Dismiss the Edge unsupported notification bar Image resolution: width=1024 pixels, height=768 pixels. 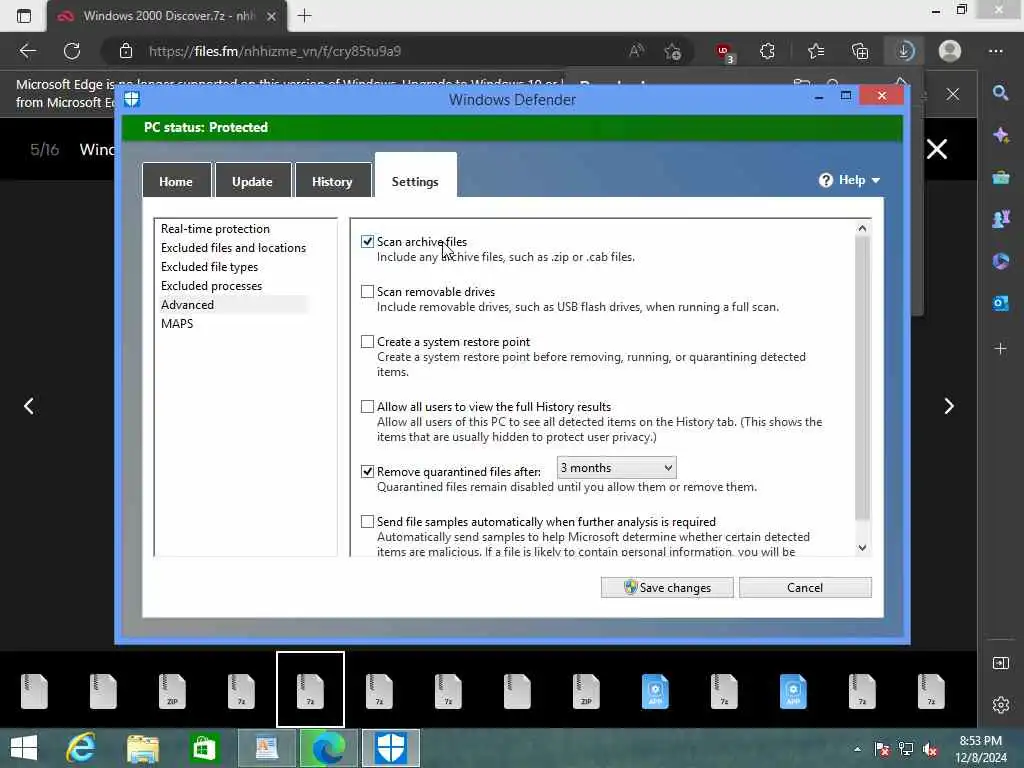pos(953,94)
